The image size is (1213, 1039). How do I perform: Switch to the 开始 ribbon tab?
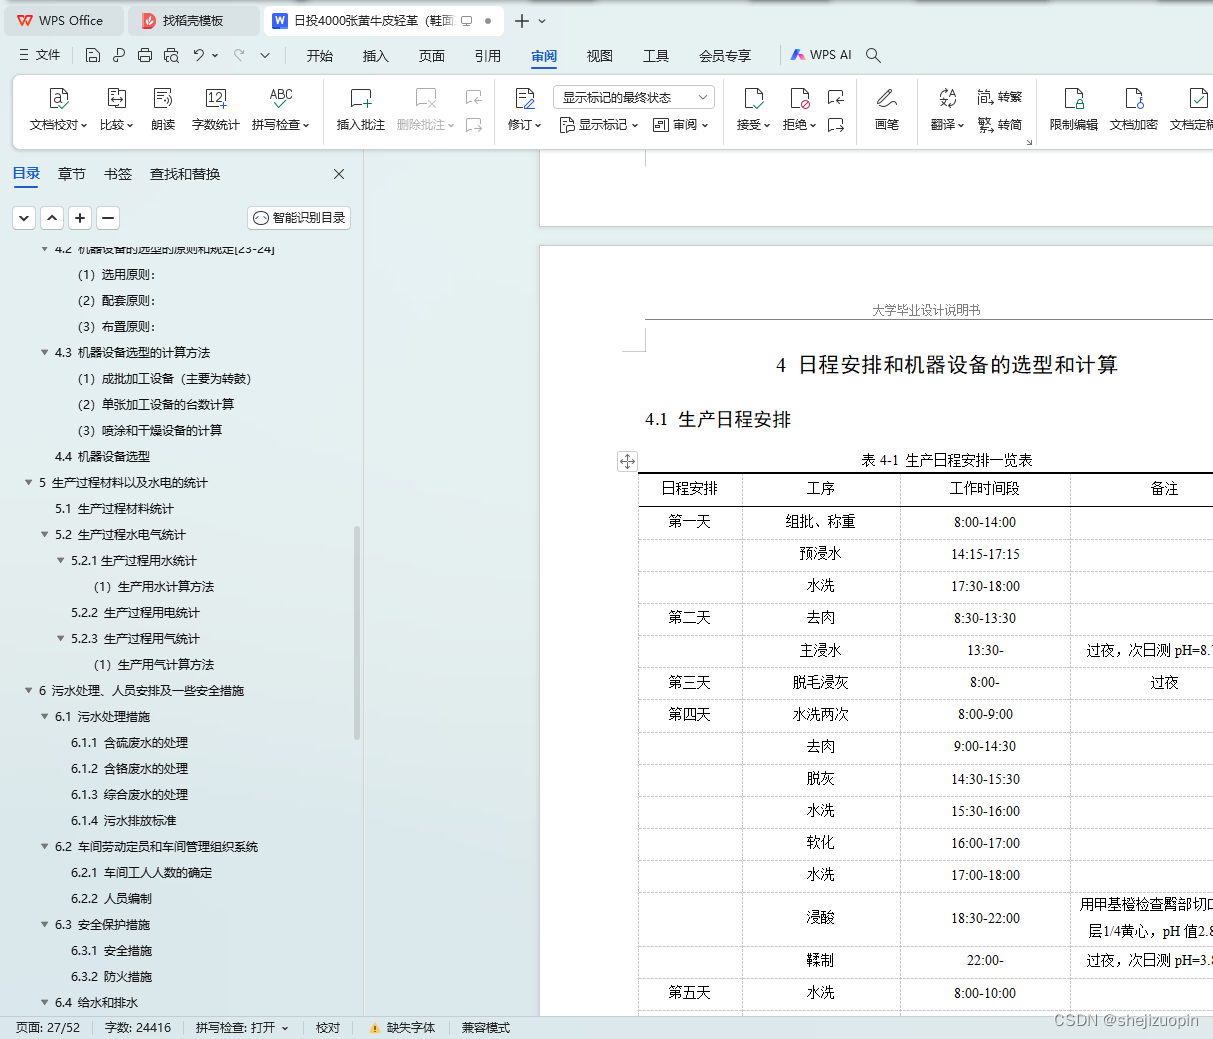click(x=320, y=56)
